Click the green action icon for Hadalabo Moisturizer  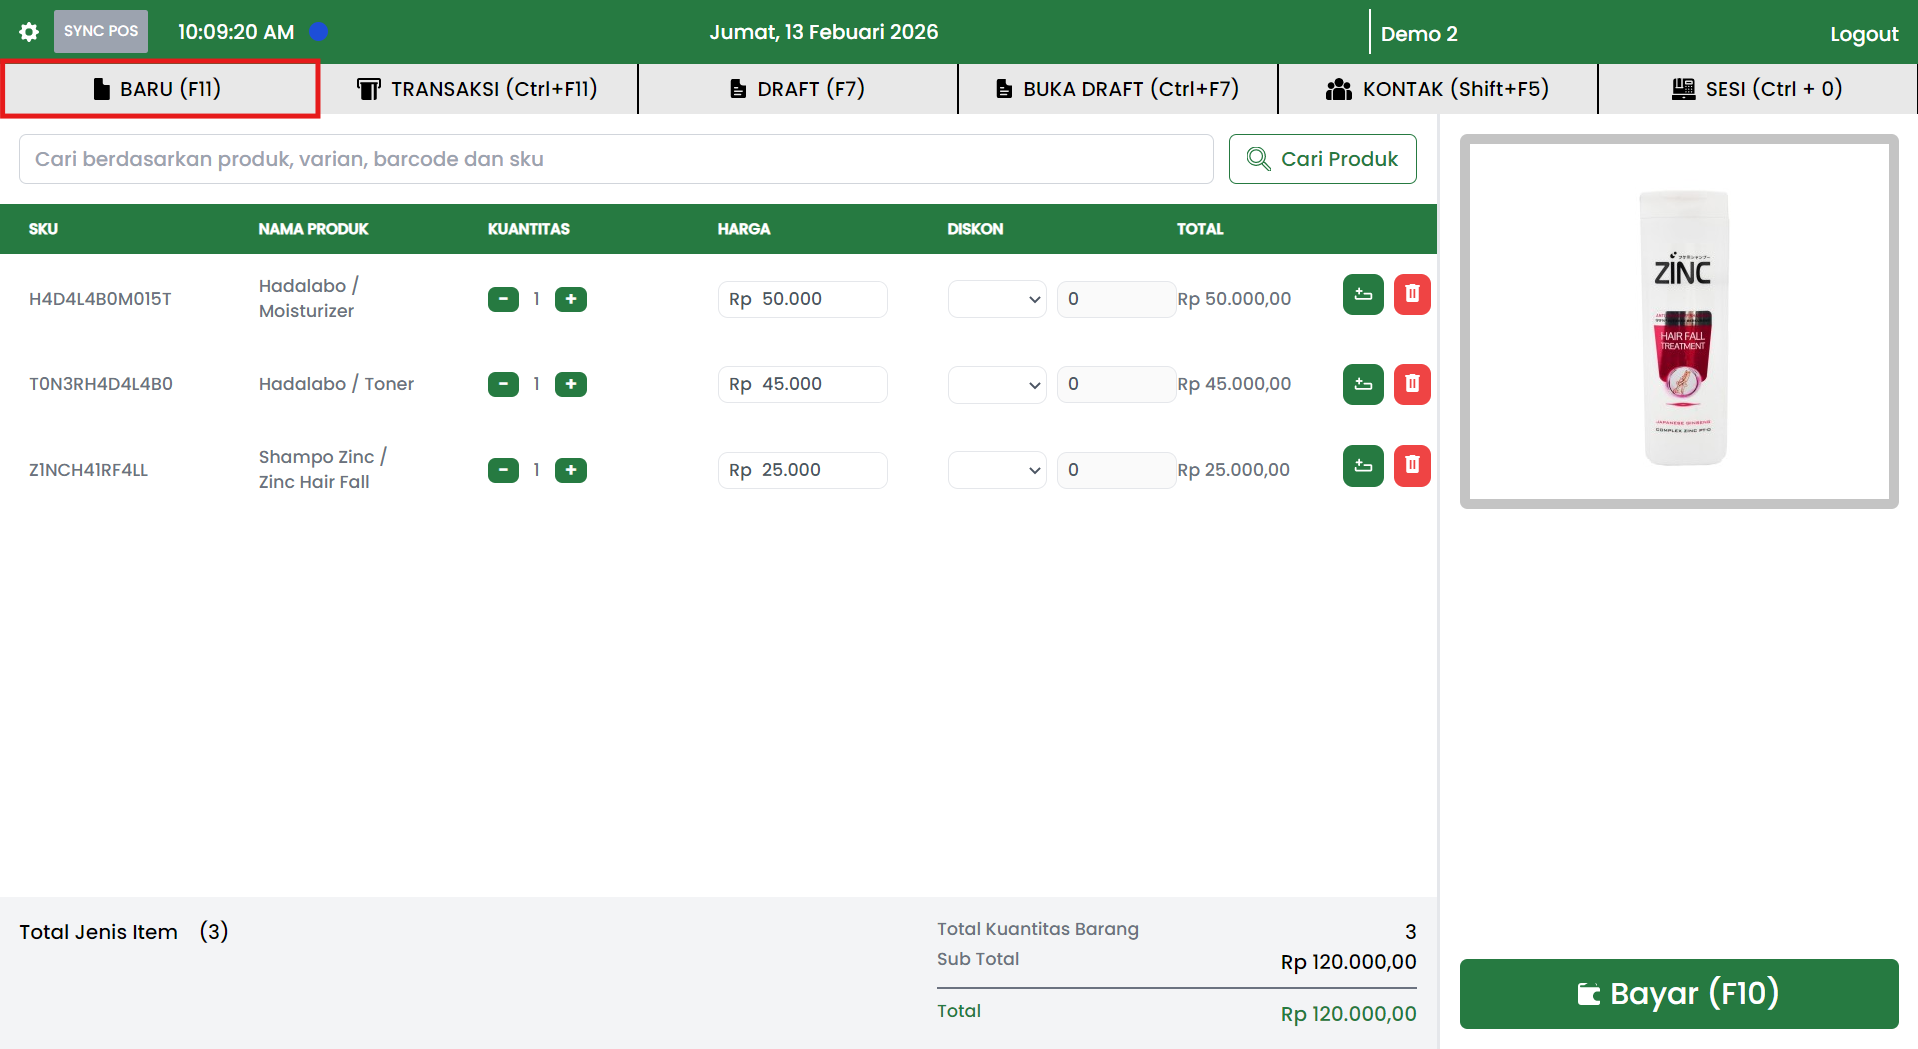click(x=1362, y=294)
